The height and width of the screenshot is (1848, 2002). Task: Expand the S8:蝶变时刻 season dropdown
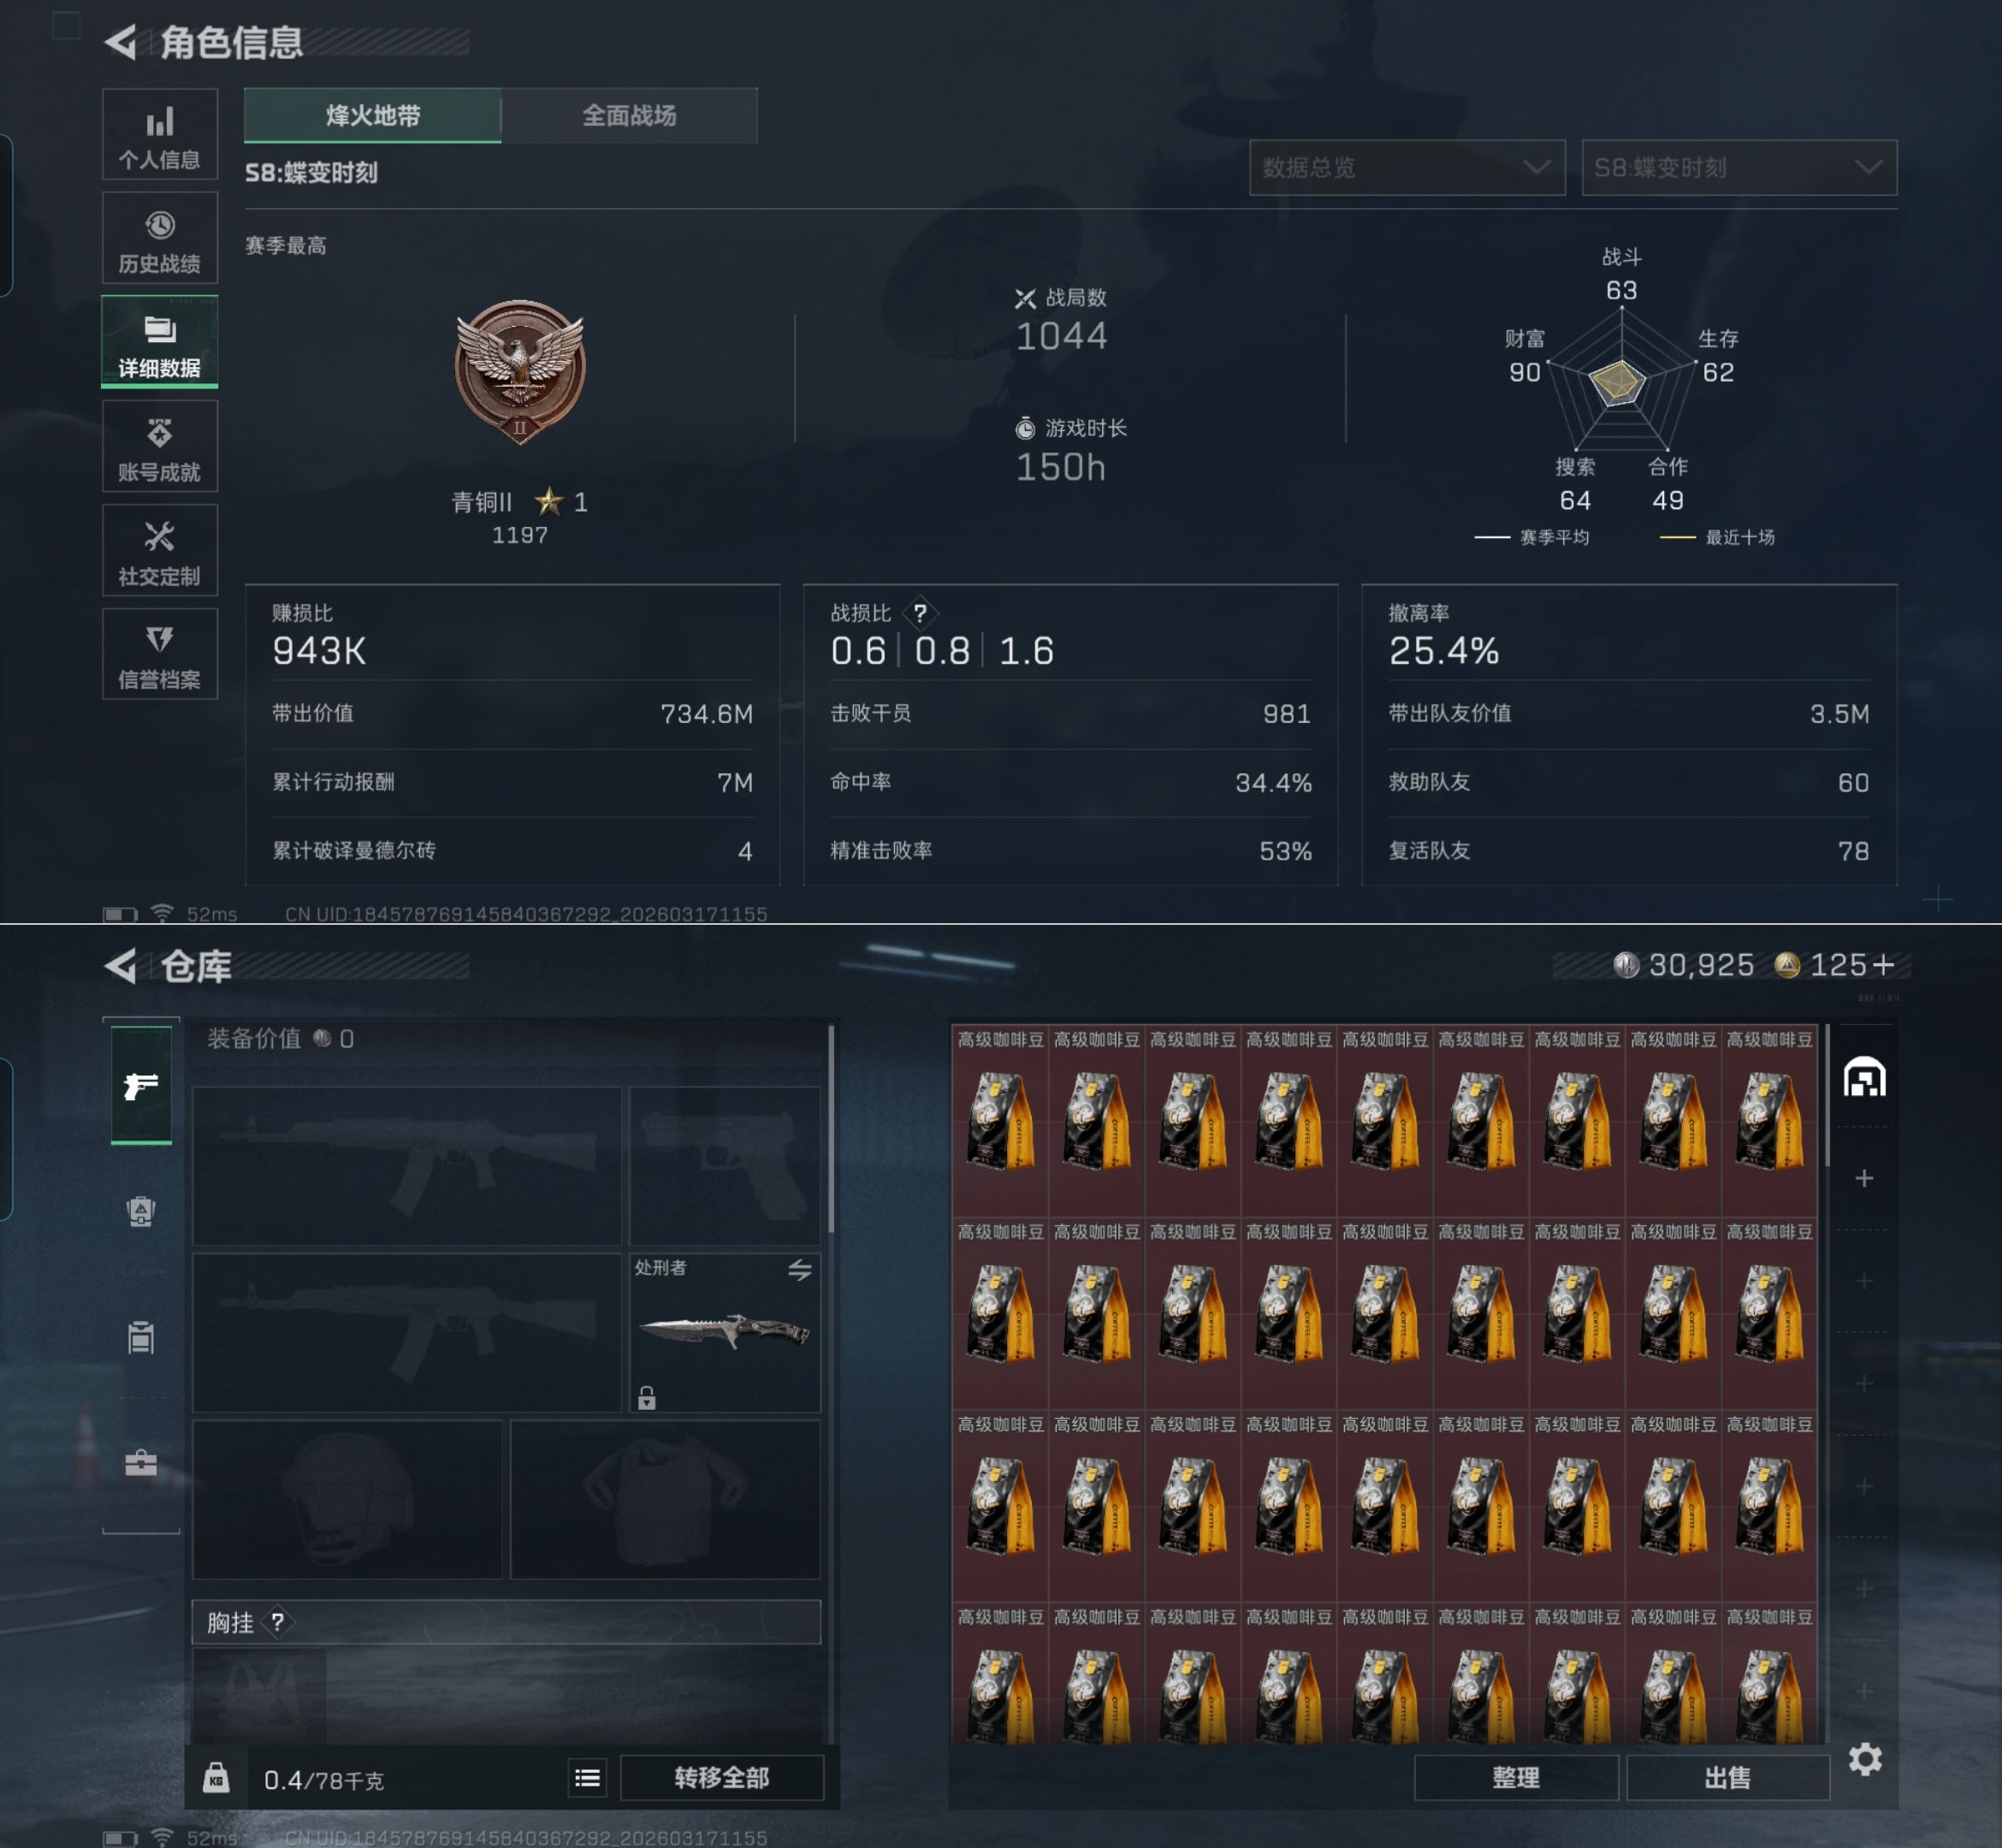click(x=1739, y=168)
